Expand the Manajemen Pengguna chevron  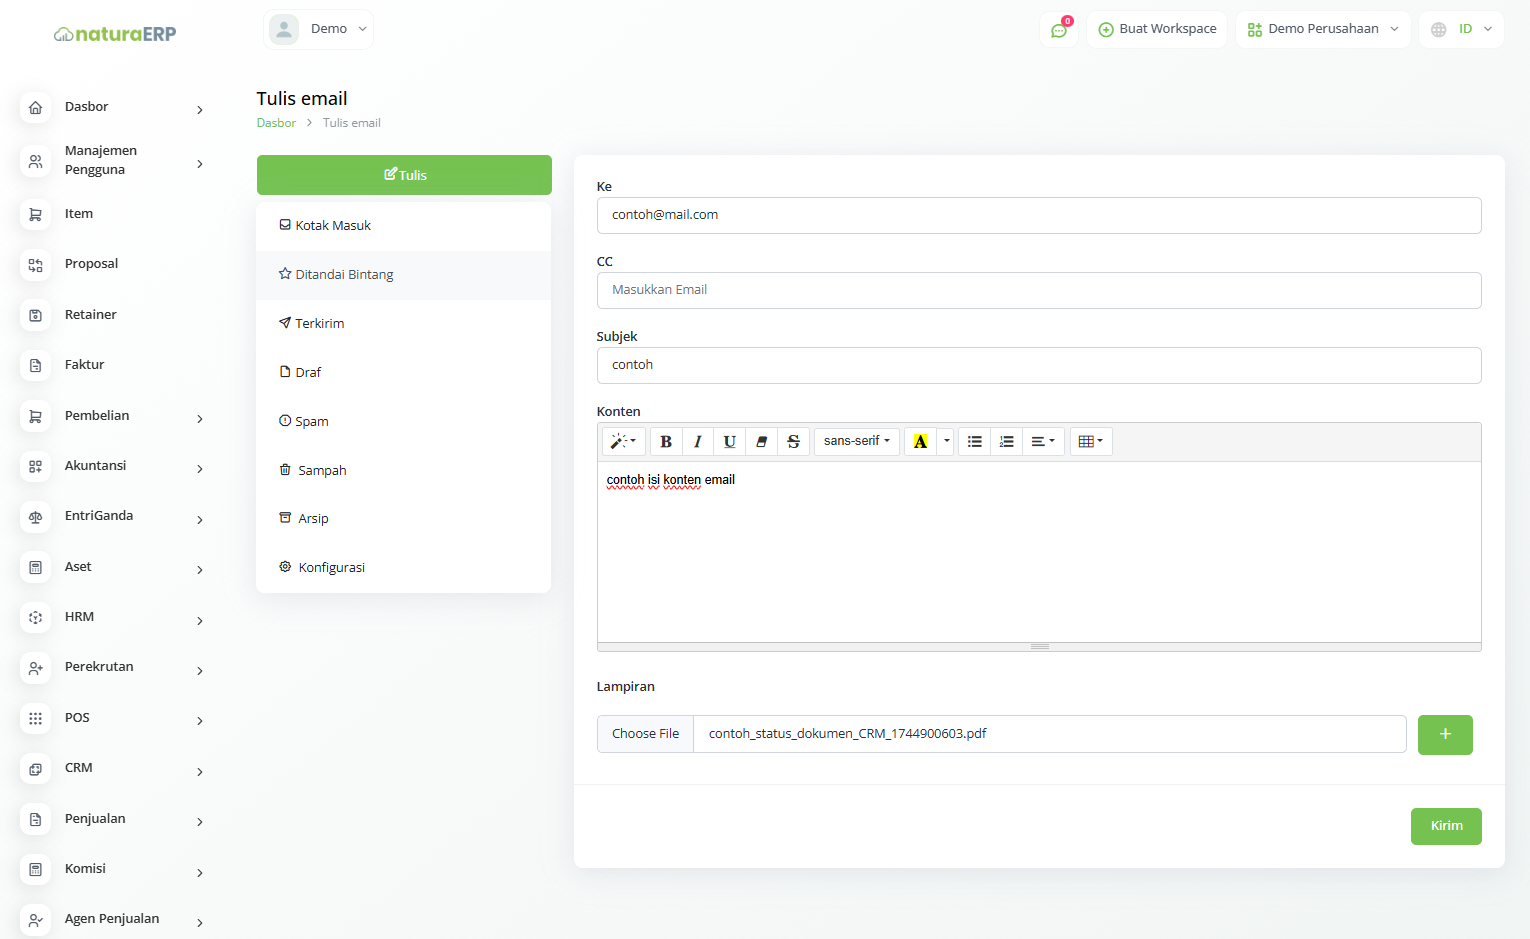(x=200, y=164)
